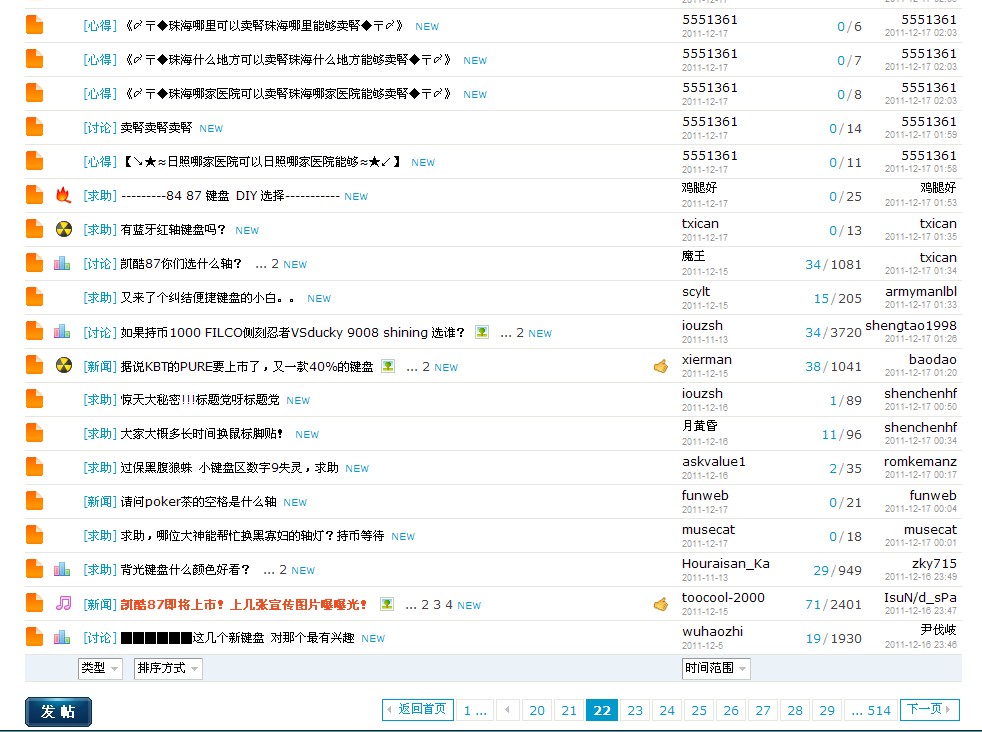This screenshot has width=982, height=732.
Task: Click the image icon after the FILCO thread title
Action: (482, 332)
